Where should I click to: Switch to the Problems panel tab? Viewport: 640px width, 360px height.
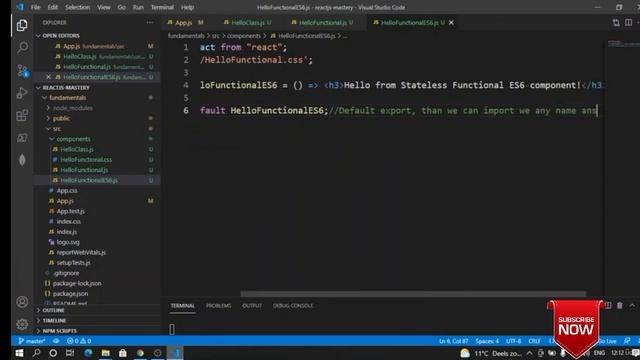coord(218,306)
